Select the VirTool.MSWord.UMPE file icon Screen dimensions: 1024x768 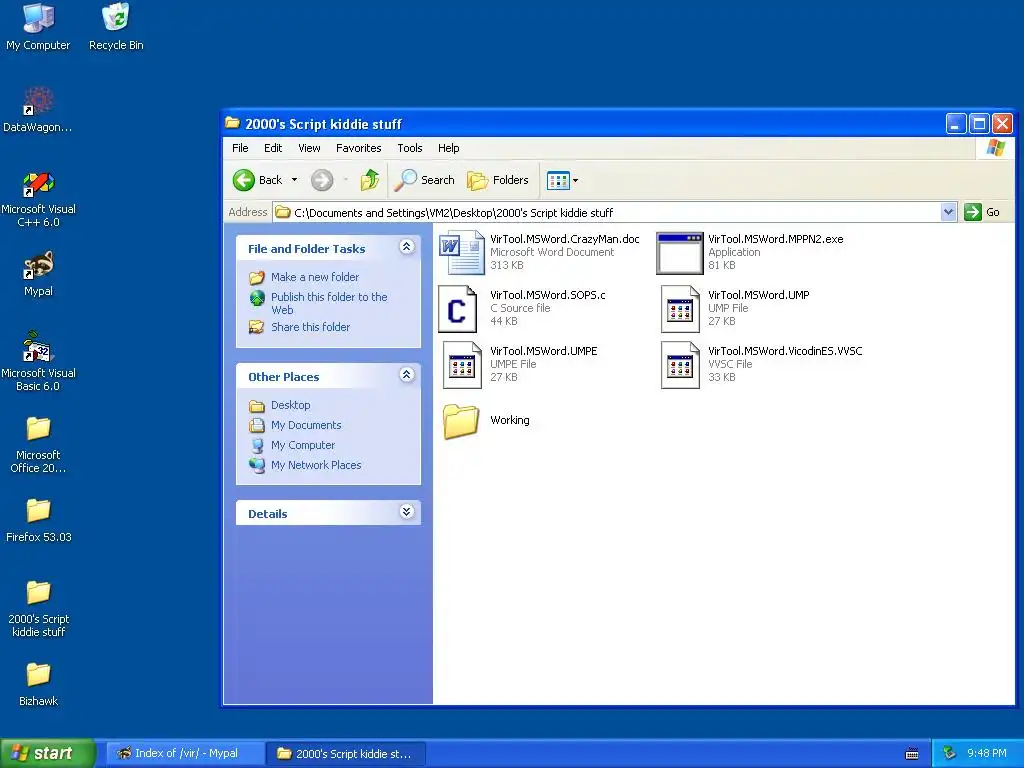tap(462, 365)
